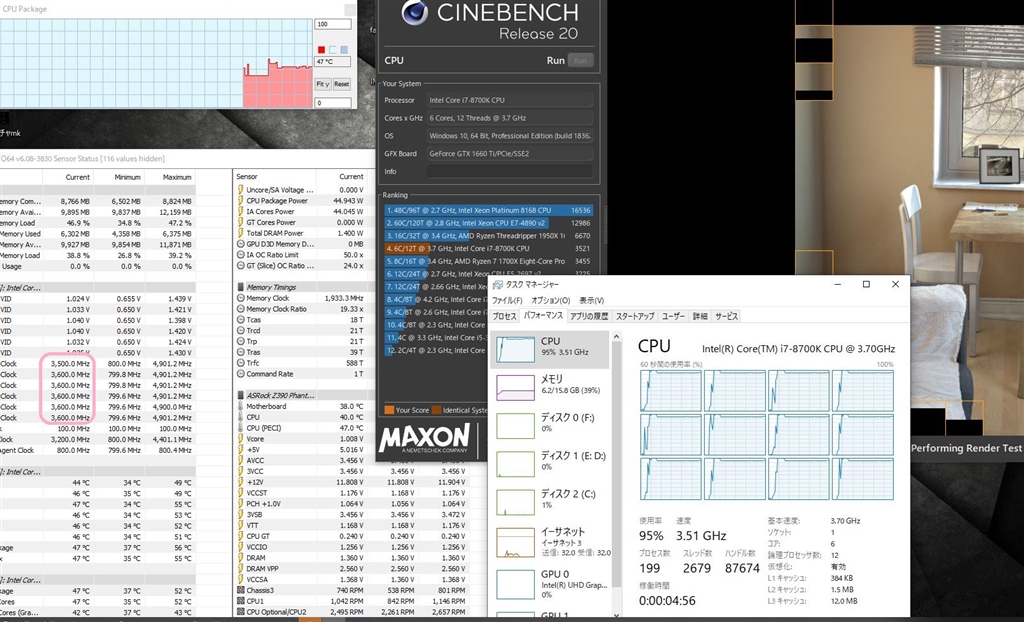Switch to サービス tab
This screenshot has height=622, width=1024.
(726, 316)
